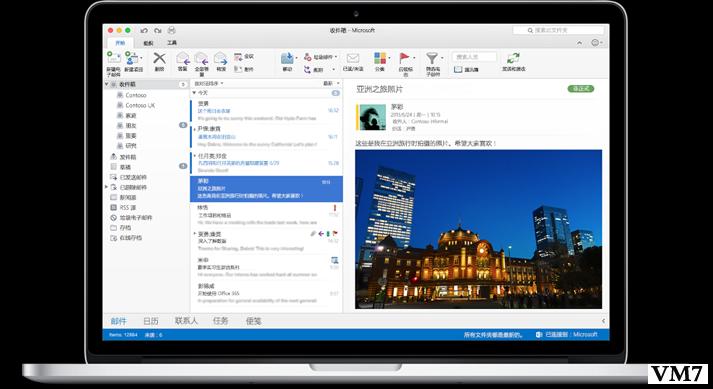Click the Tokyo Station photo in the email

(478, 229)
